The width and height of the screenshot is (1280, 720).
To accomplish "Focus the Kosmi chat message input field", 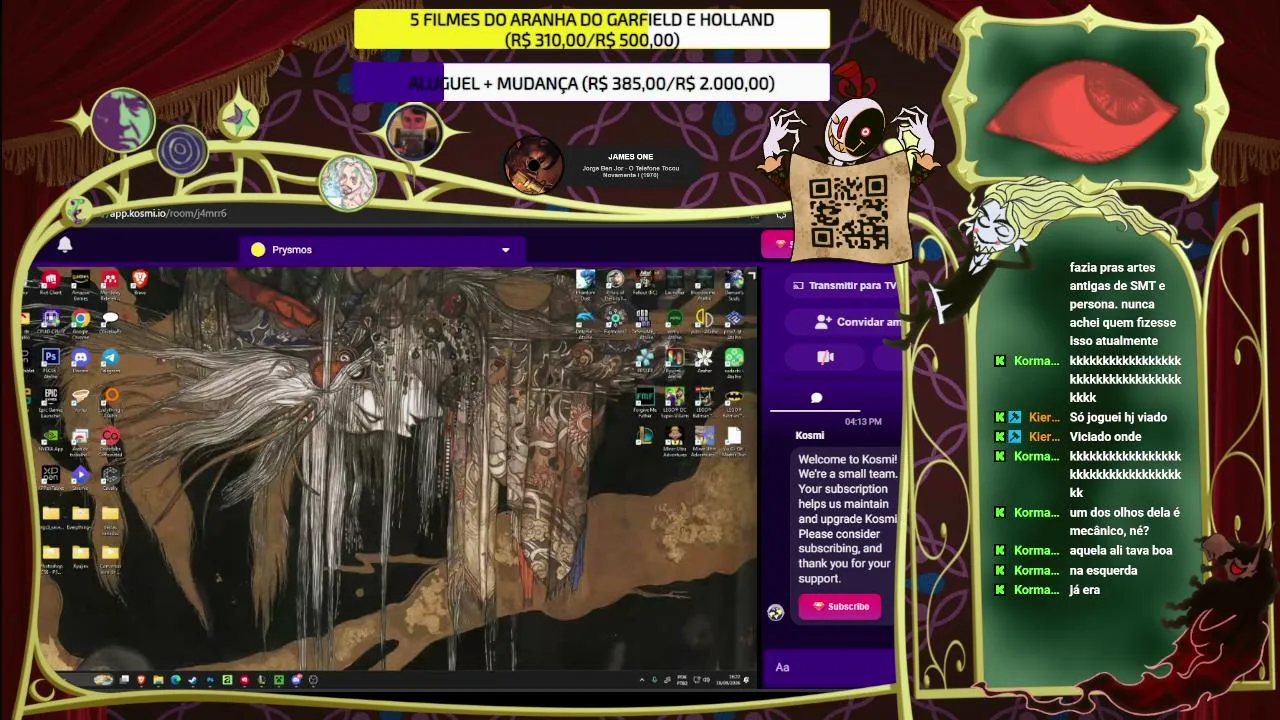I will [832, 667].
